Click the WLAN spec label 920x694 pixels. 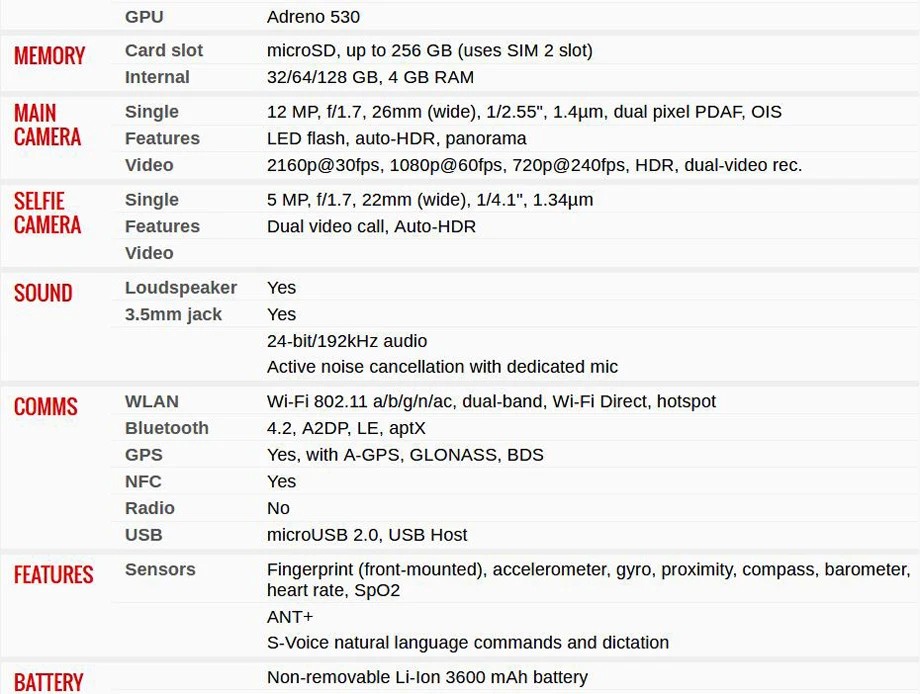[152, 401]
